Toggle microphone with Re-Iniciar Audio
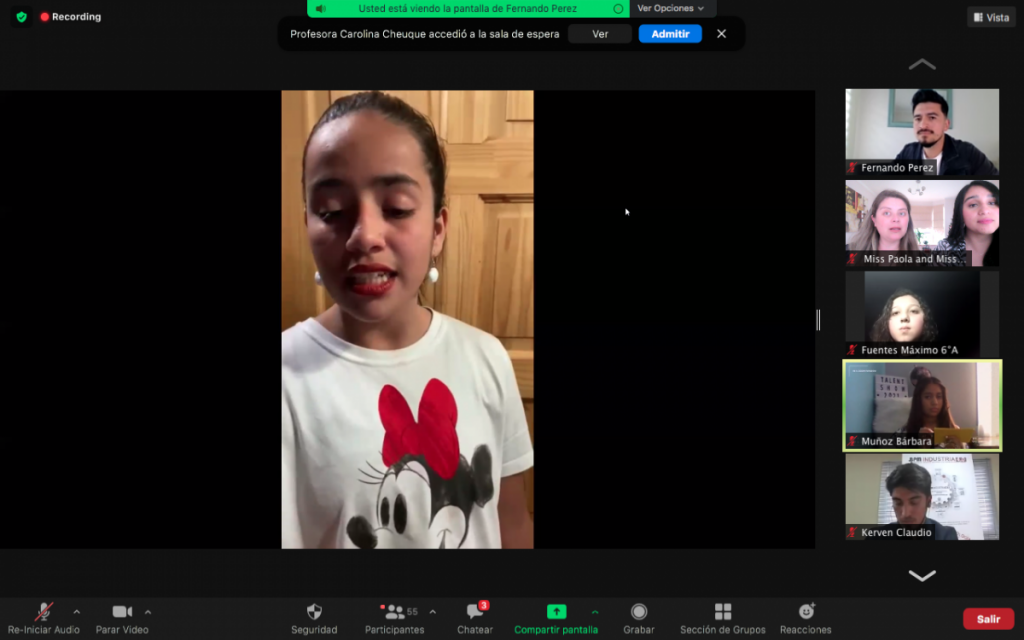 point(43,612)
